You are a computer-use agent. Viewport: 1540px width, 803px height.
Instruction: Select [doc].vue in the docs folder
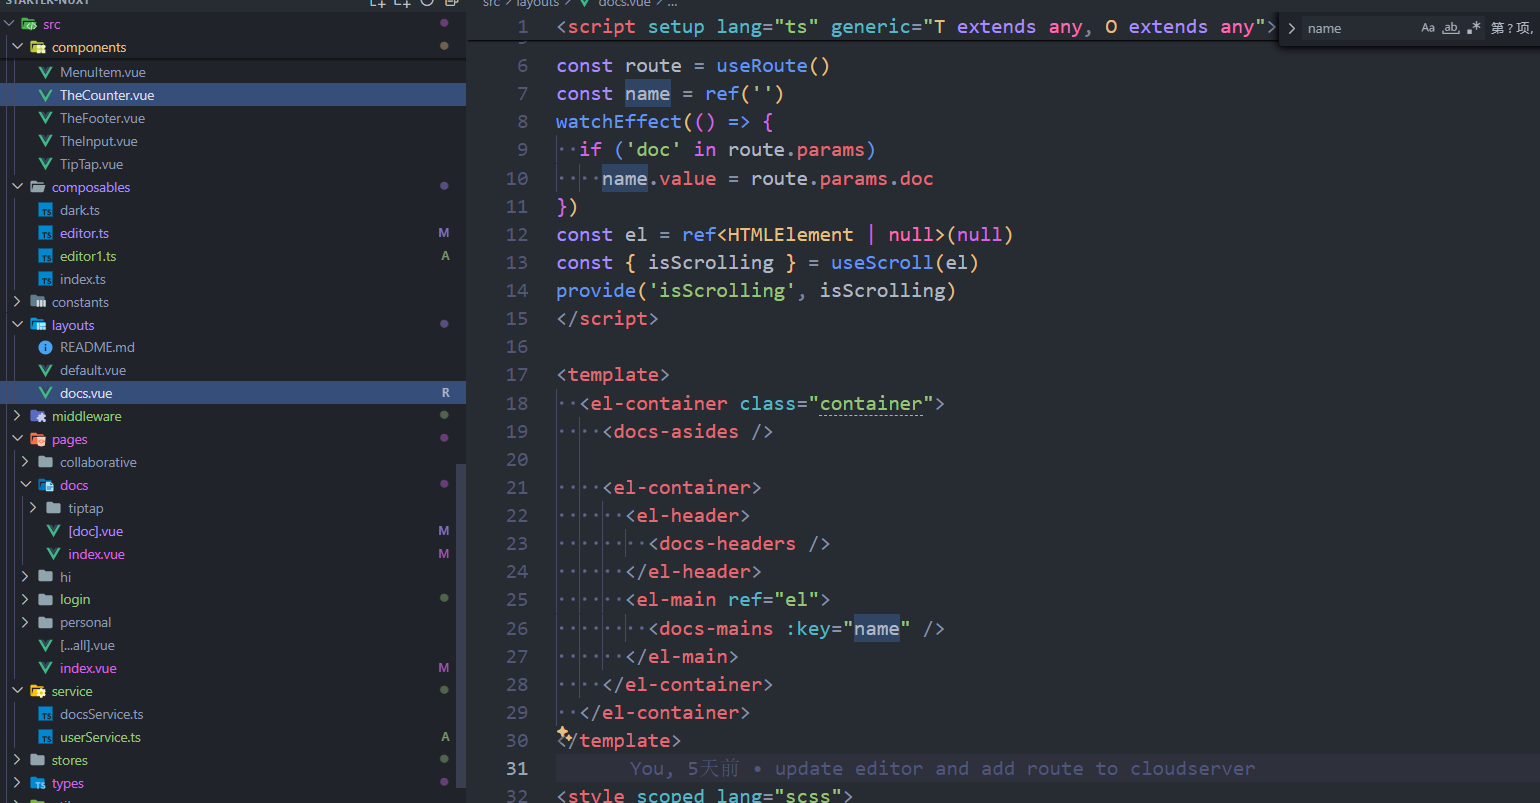tap(95, 531)
